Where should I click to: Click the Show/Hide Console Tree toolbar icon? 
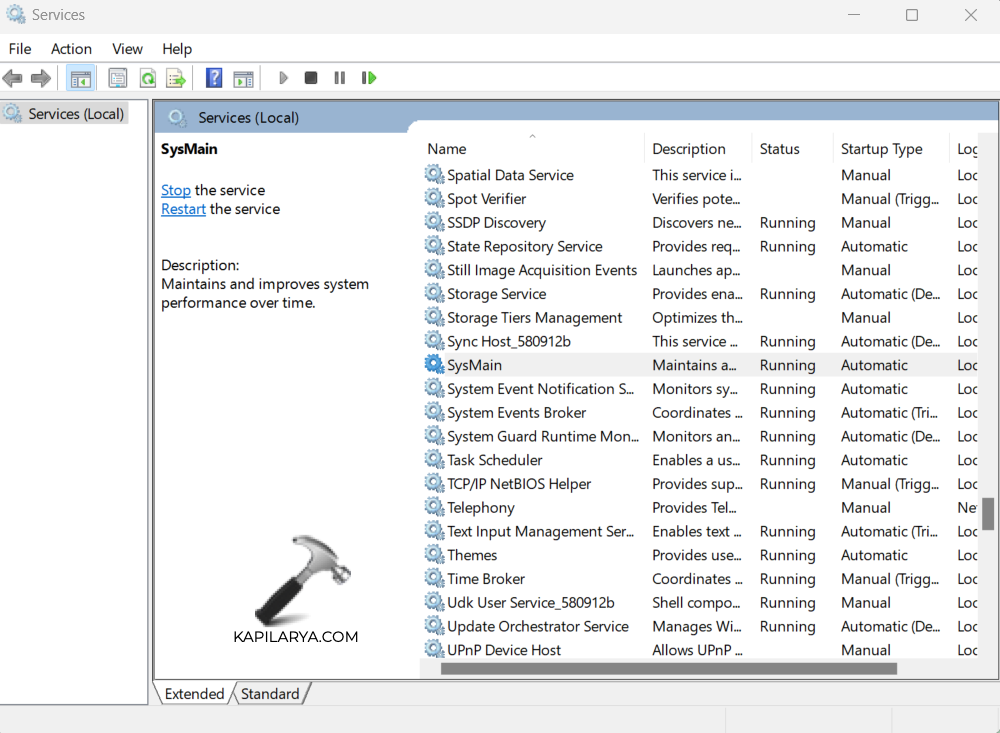click(81, 78)
